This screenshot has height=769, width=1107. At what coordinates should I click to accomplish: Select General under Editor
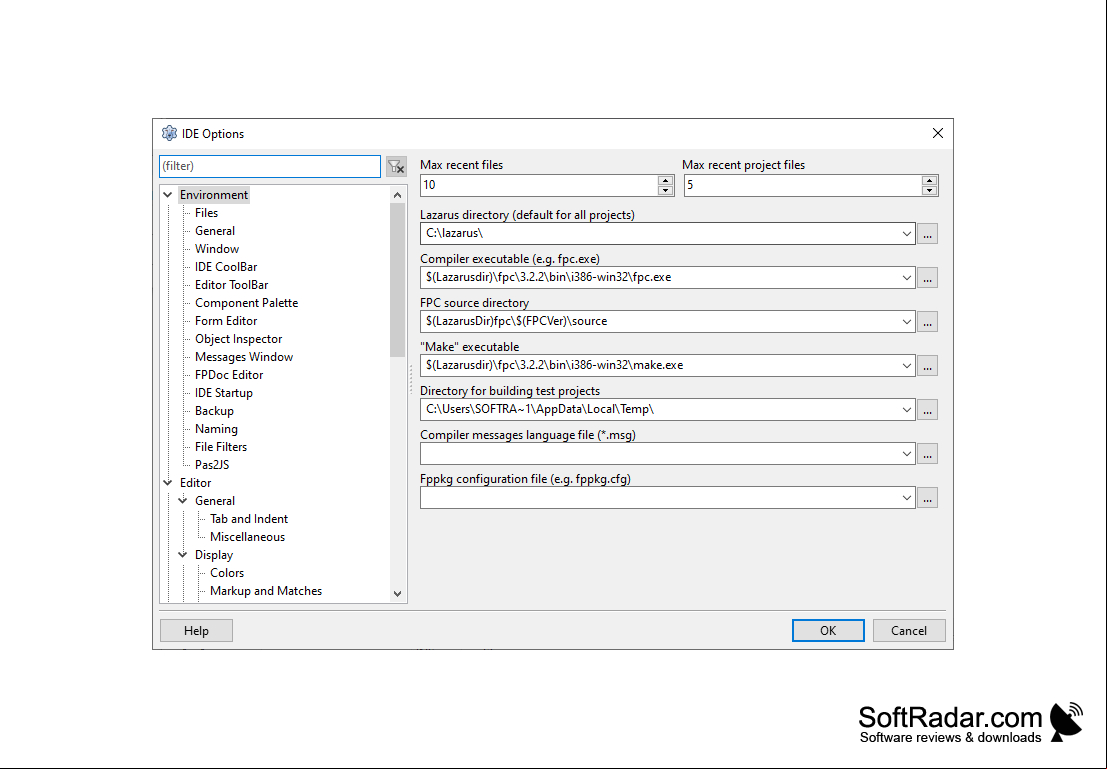click(x=215, y=501)
